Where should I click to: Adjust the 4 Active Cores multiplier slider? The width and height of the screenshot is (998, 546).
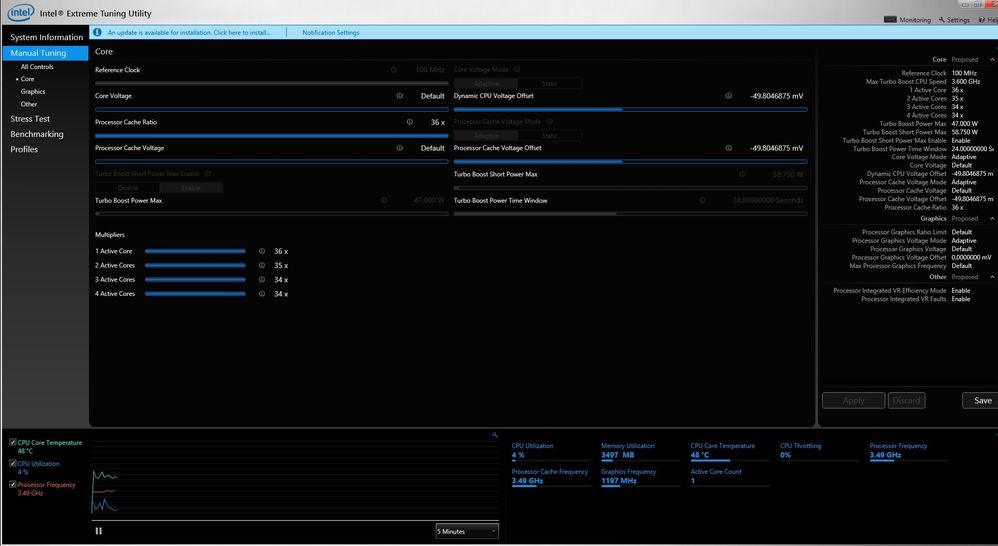pyautogui.click(x=195, y=294)
